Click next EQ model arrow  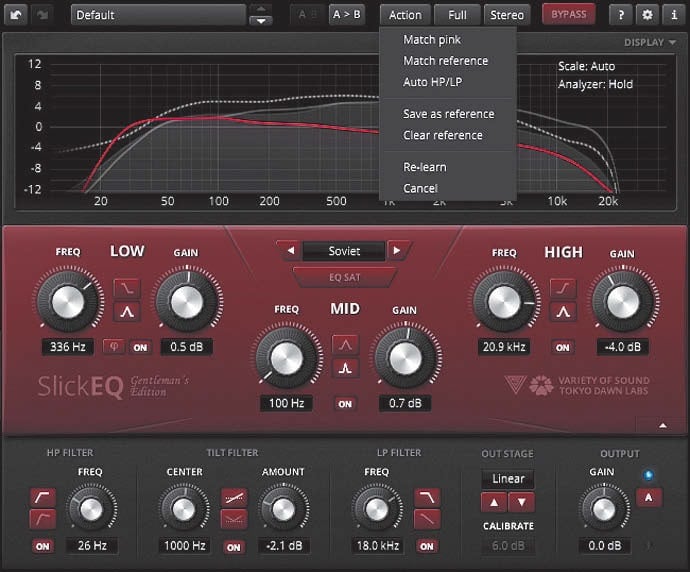(x=397, y=251)
